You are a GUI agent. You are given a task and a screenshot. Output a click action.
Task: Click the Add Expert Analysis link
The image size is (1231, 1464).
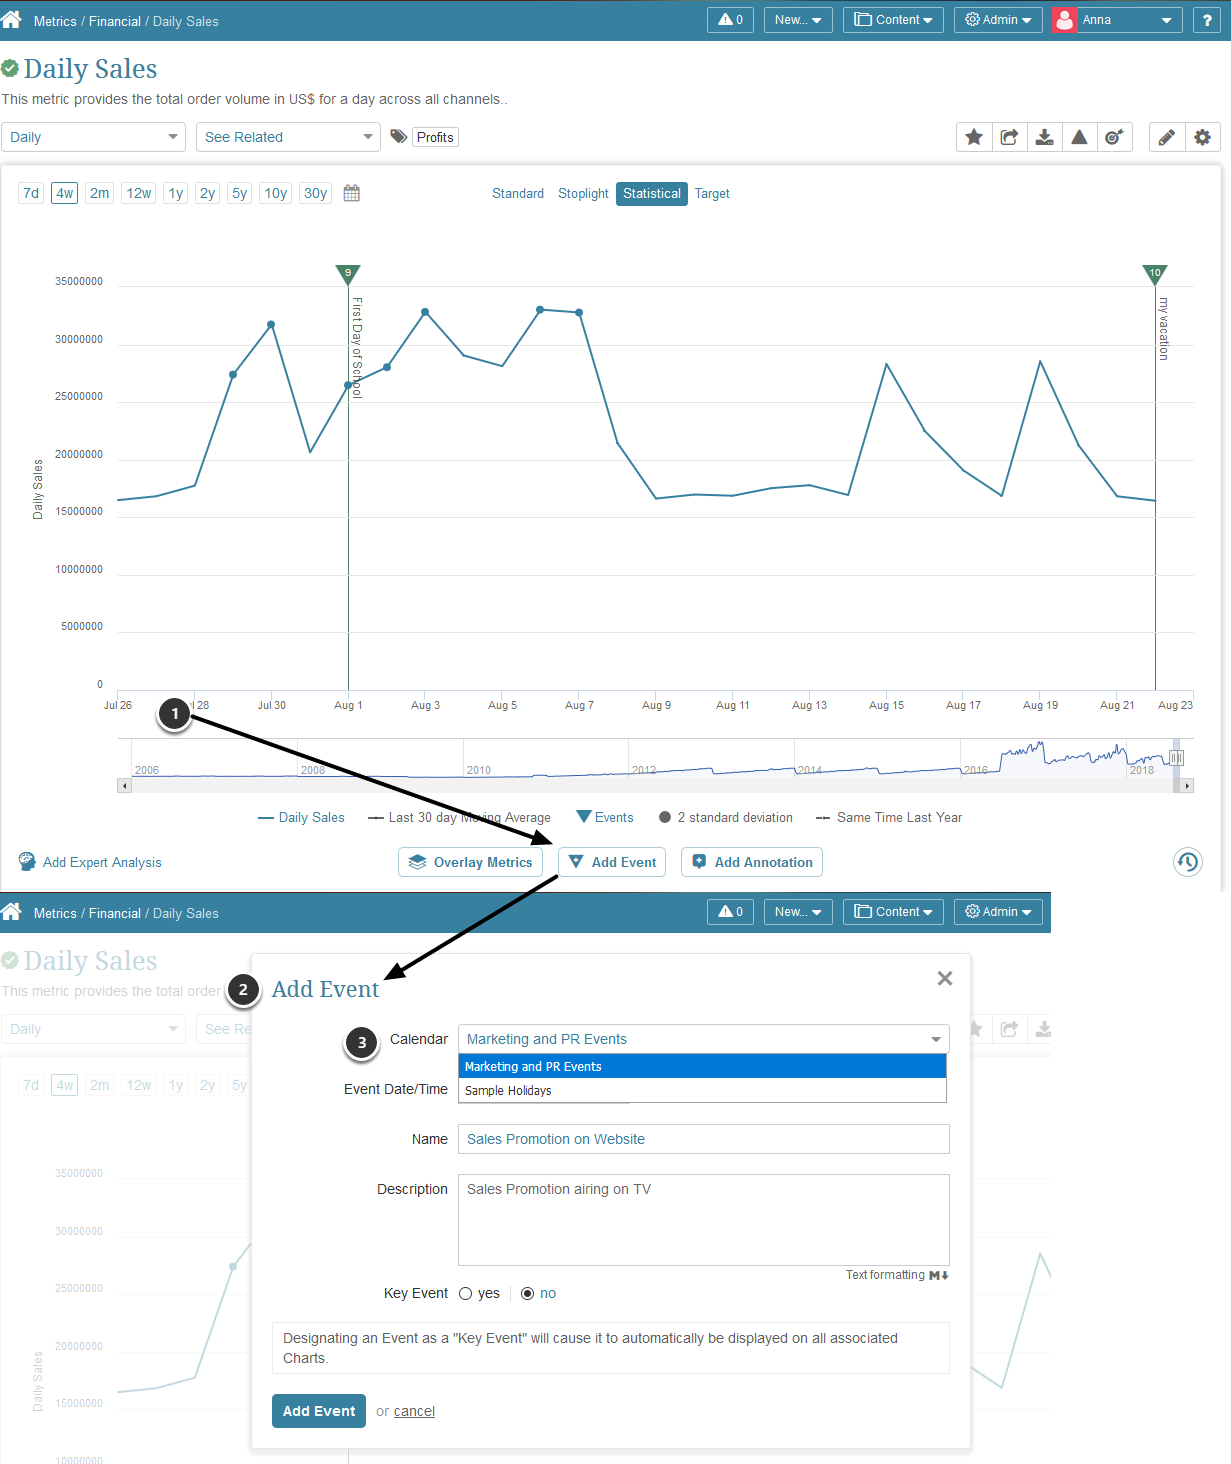pyautogui.click(x=102, y=862)
